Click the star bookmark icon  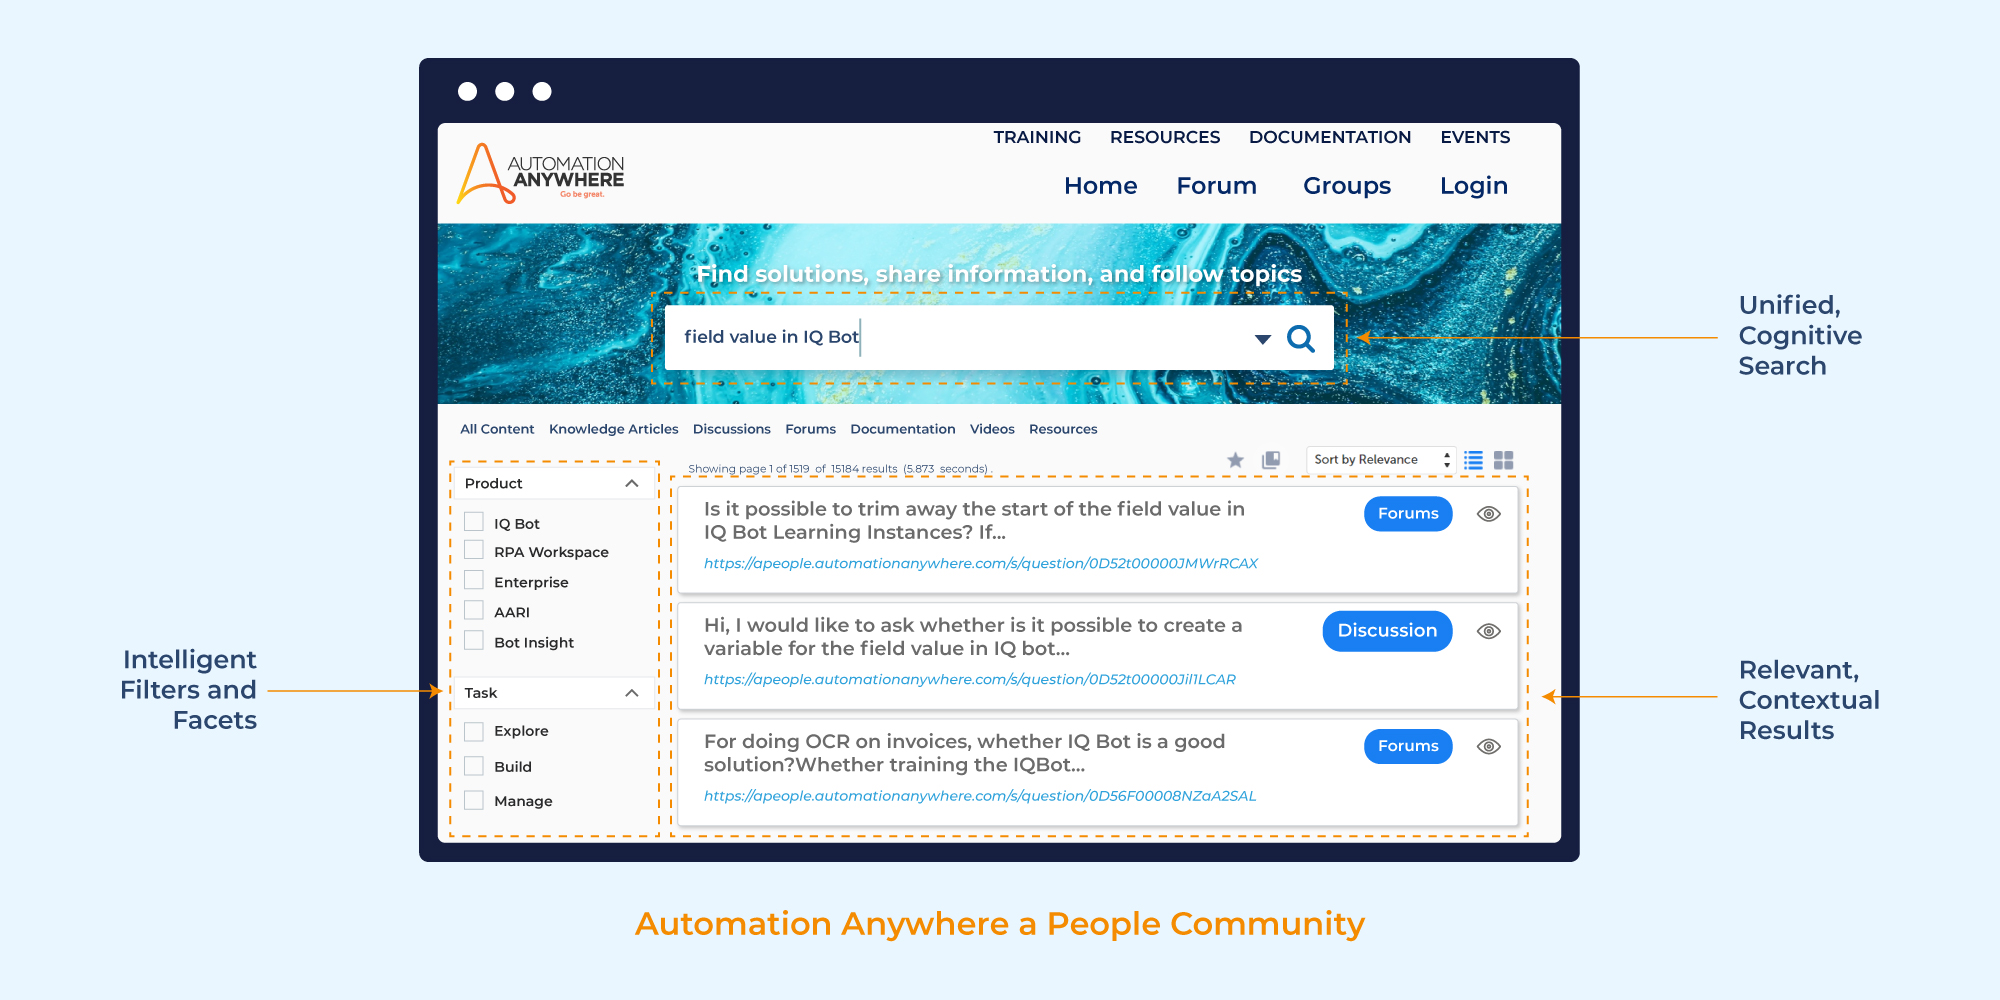1236,460
